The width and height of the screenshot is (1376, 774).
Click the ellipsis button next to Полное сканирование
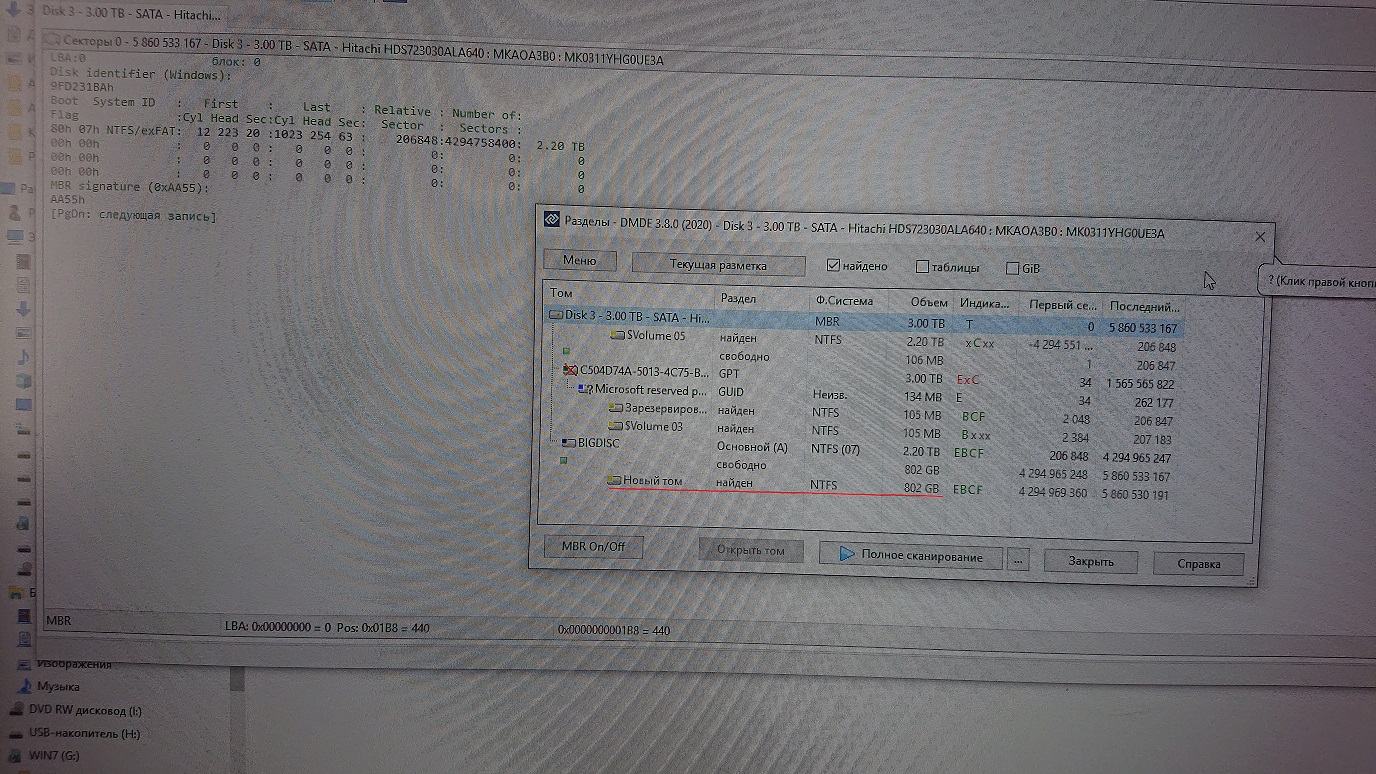point(1018,558)
